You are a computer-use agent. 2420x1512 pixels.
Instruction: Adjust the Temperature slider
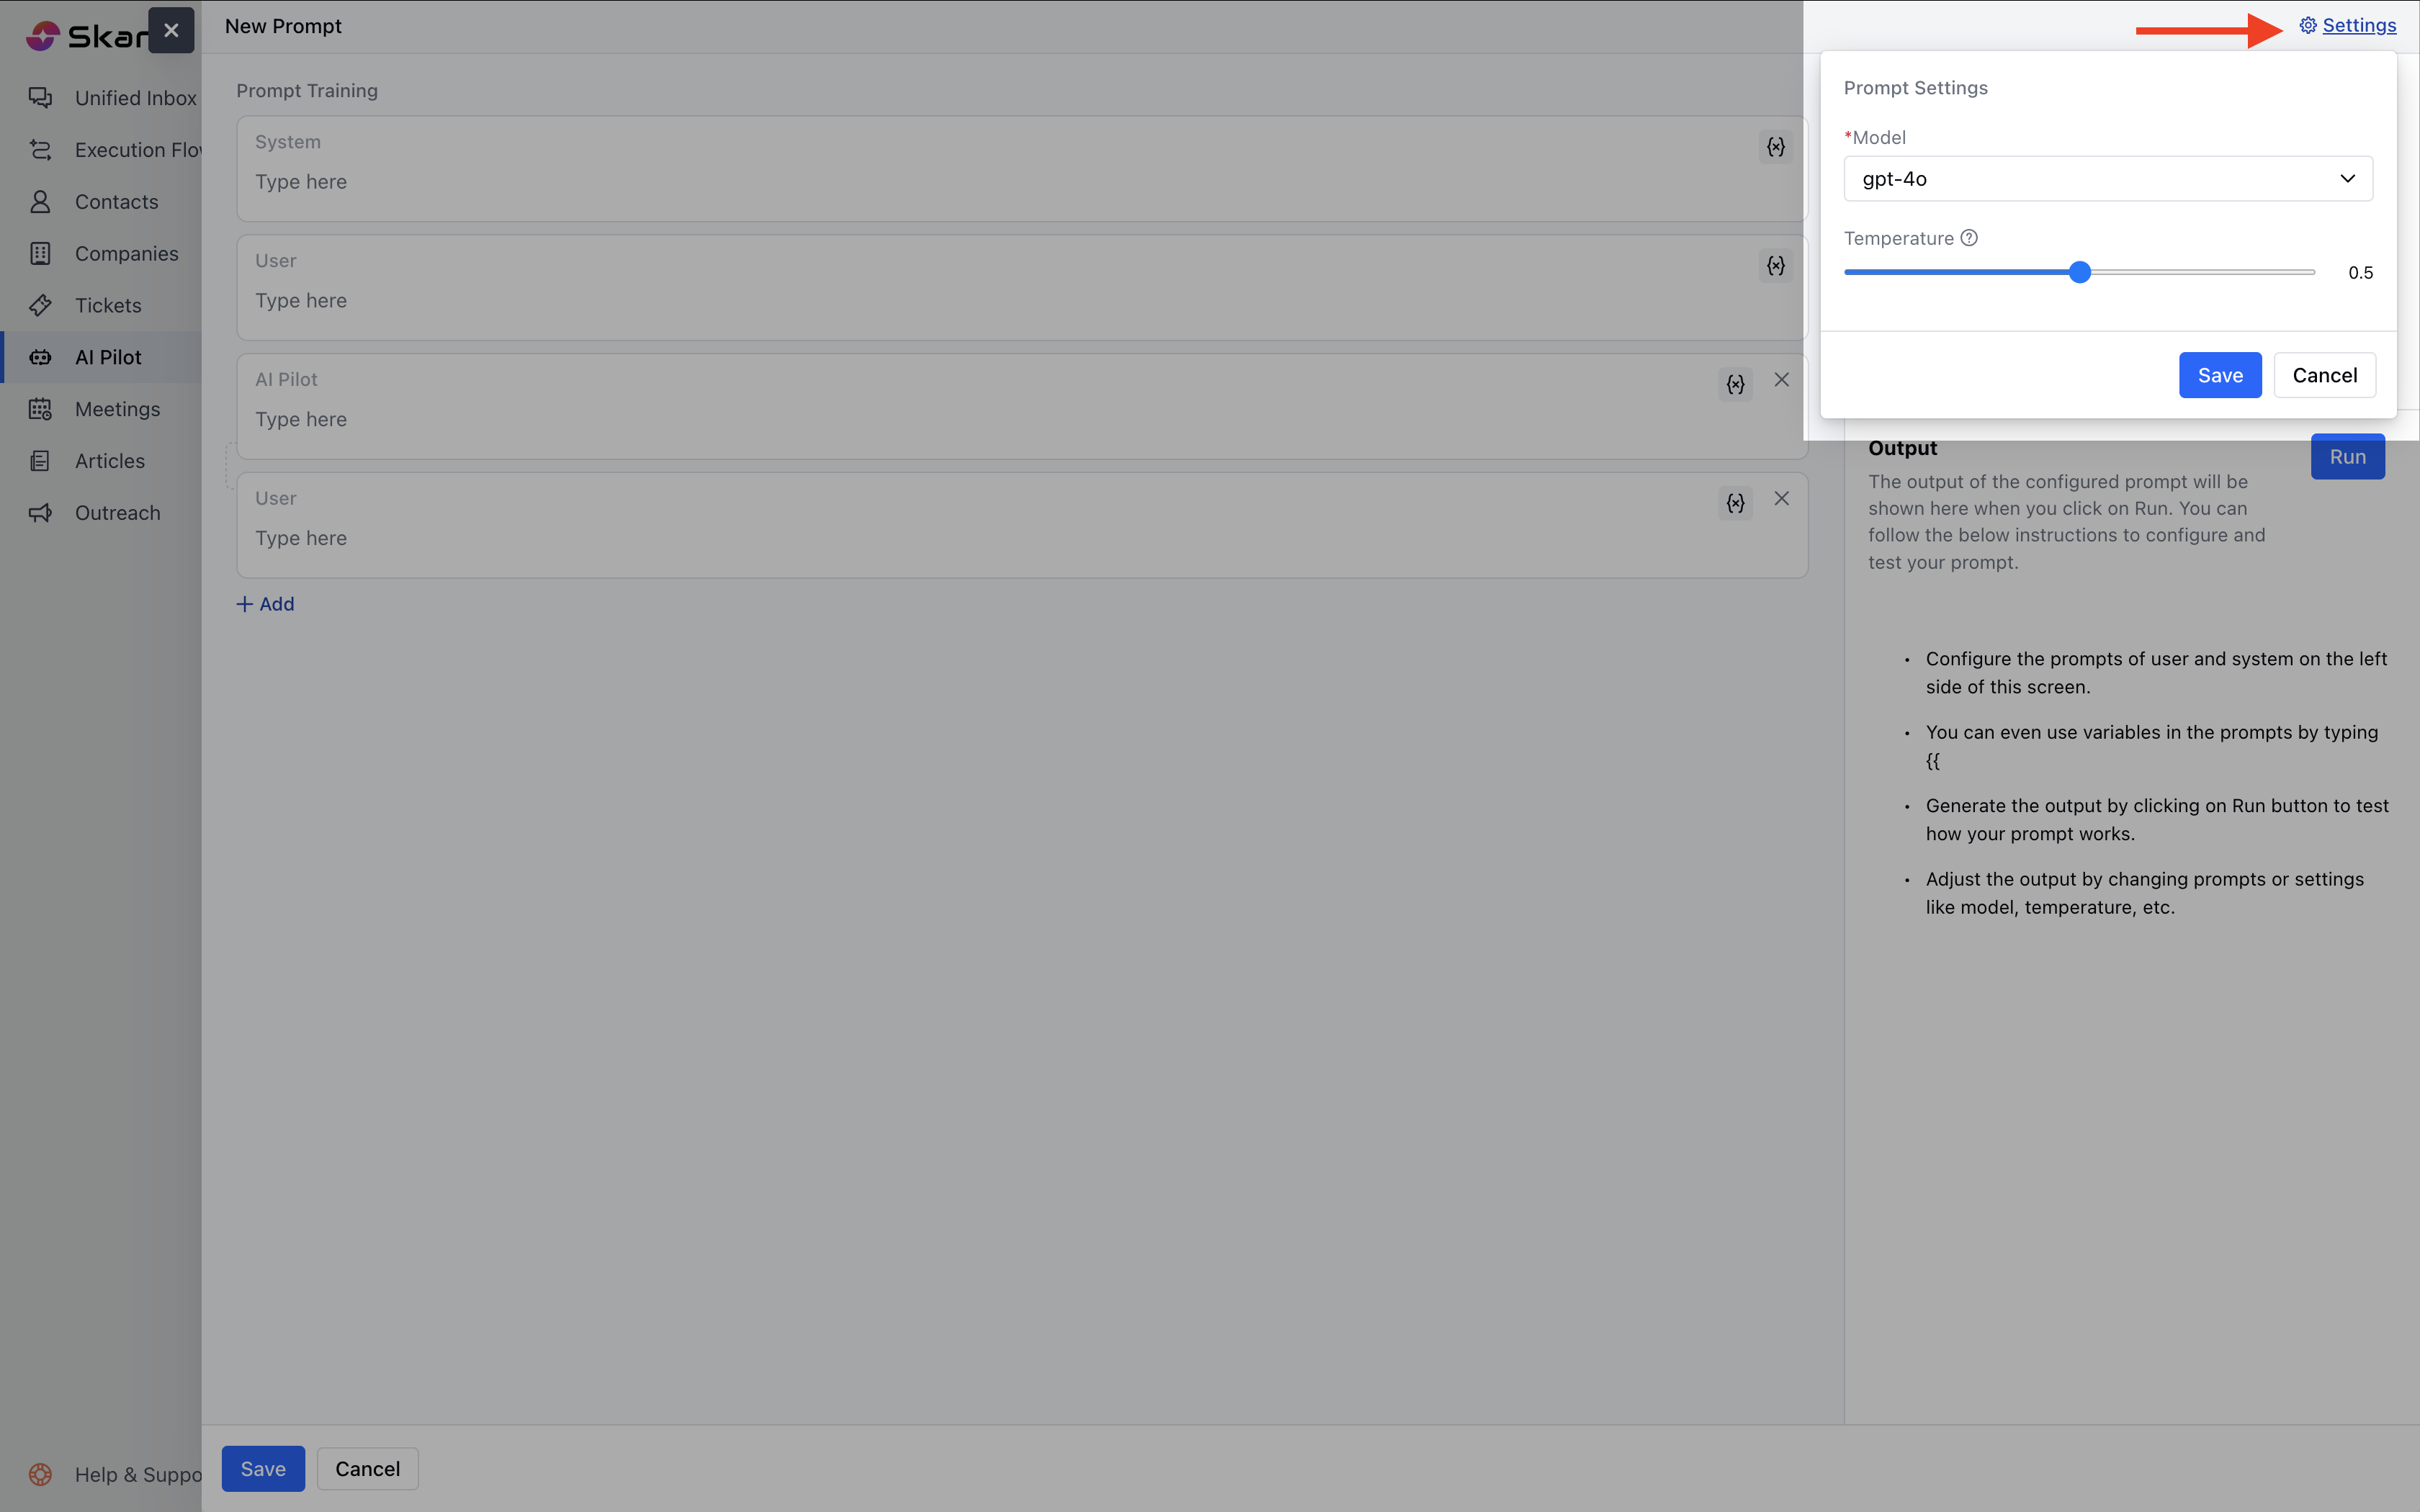2079,271
